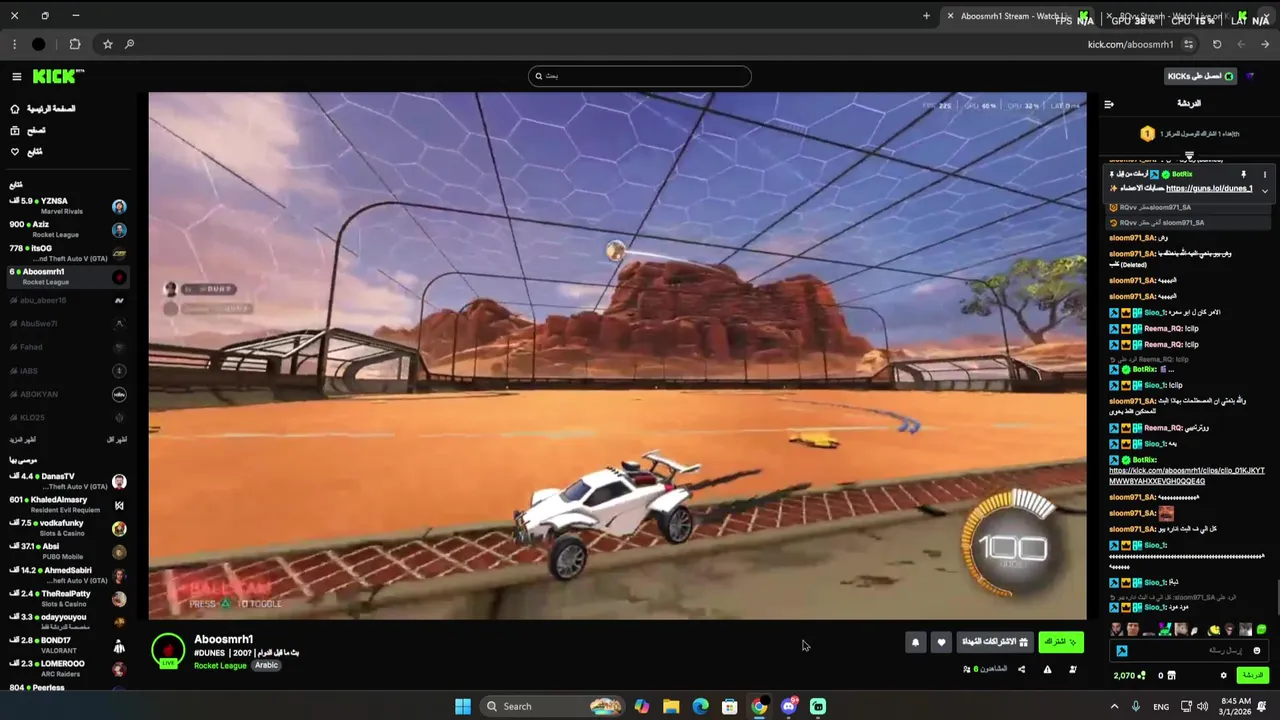
Task: Open odayyouyou channel in sidebar
Action: [x=68, y=622]
